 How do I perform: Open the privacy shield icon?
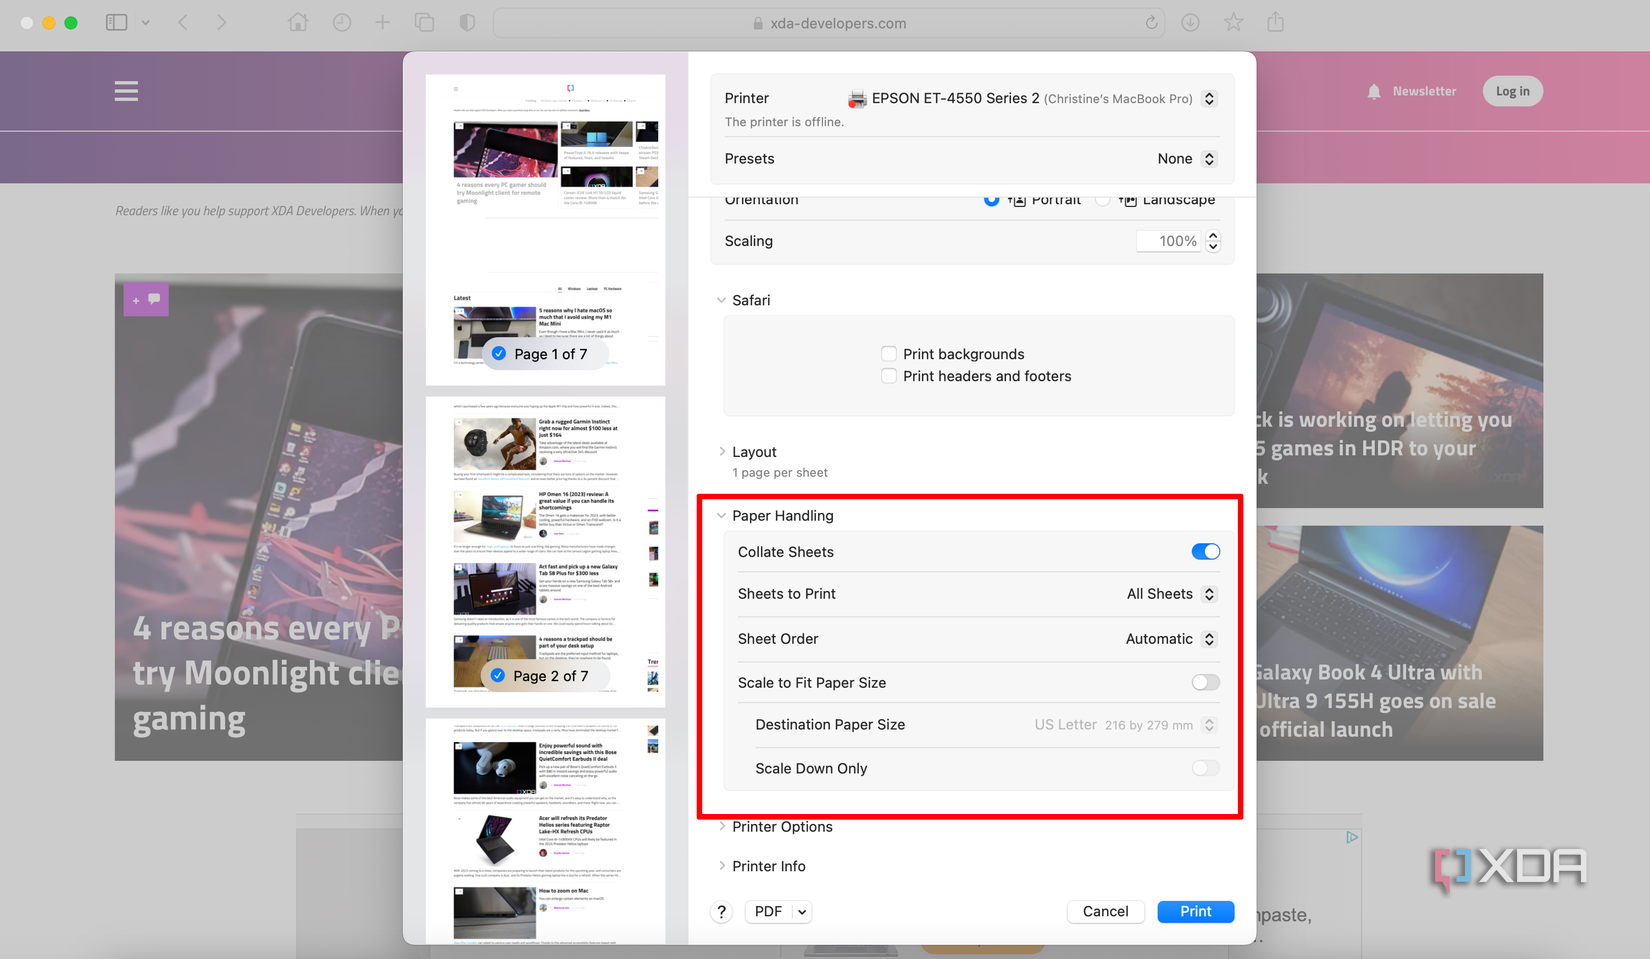[467, 22]
